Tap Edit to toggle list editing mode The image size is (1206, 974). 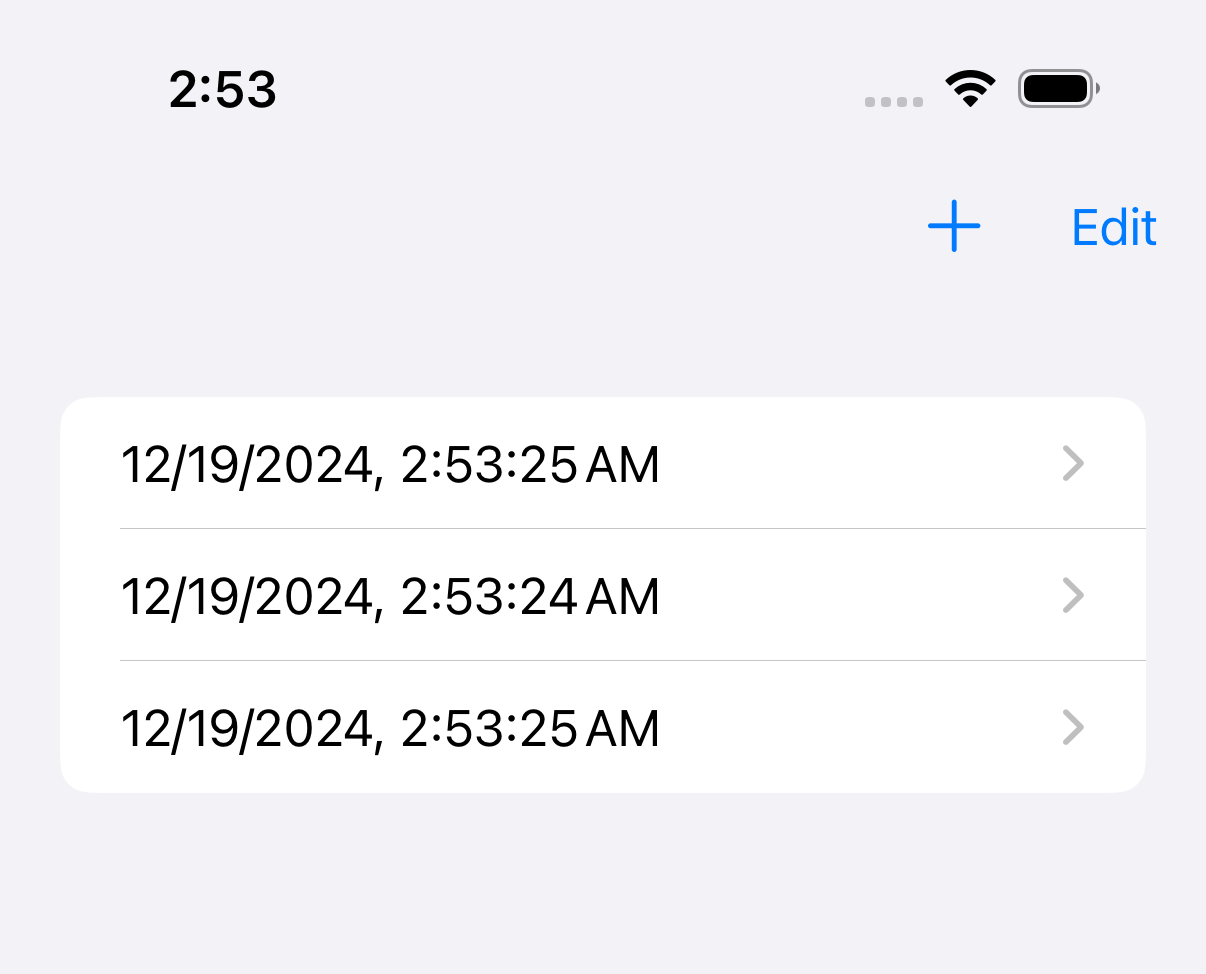(1113, 227)
